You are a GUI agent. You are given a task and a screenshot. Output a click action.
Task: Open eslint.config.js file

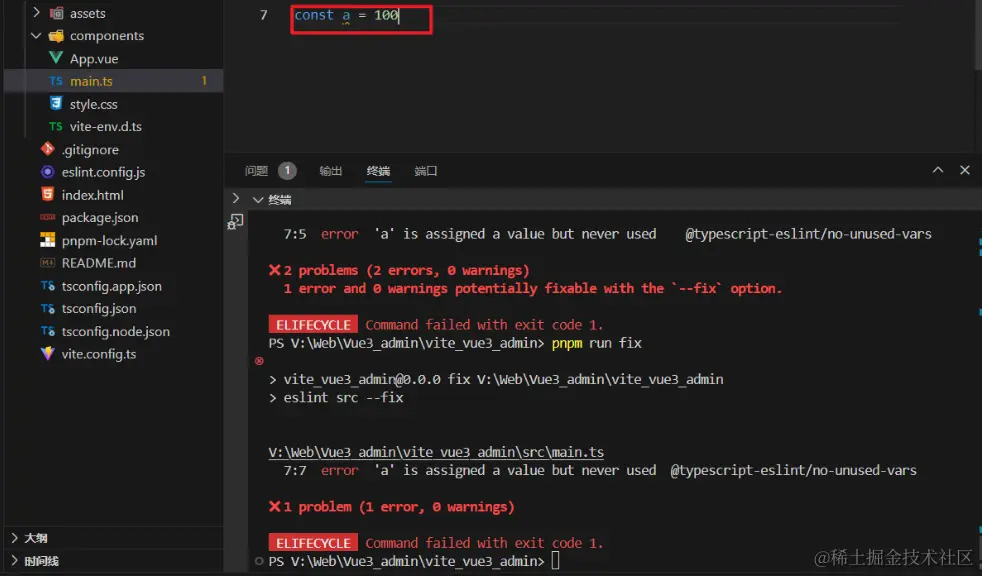pyautogui.click(x=103, y=172)
